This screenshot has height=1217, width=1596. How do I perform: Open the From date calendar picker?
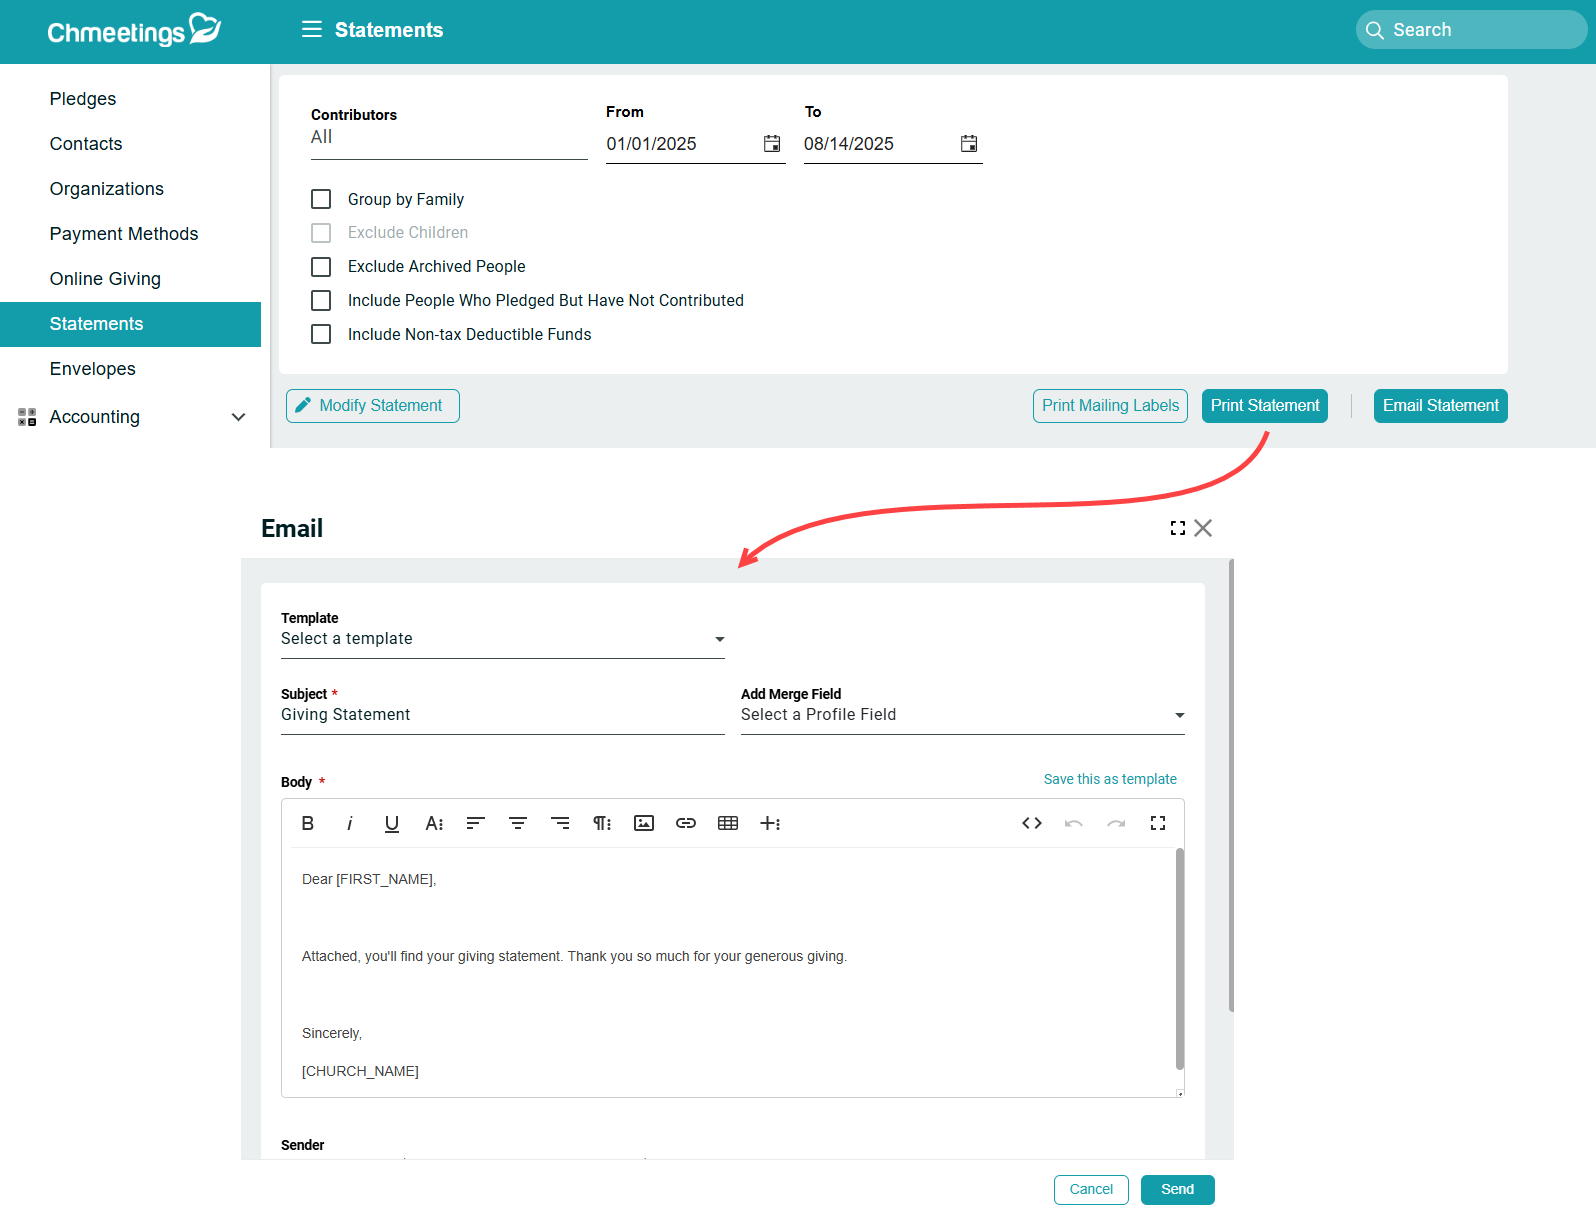[772, 144]
